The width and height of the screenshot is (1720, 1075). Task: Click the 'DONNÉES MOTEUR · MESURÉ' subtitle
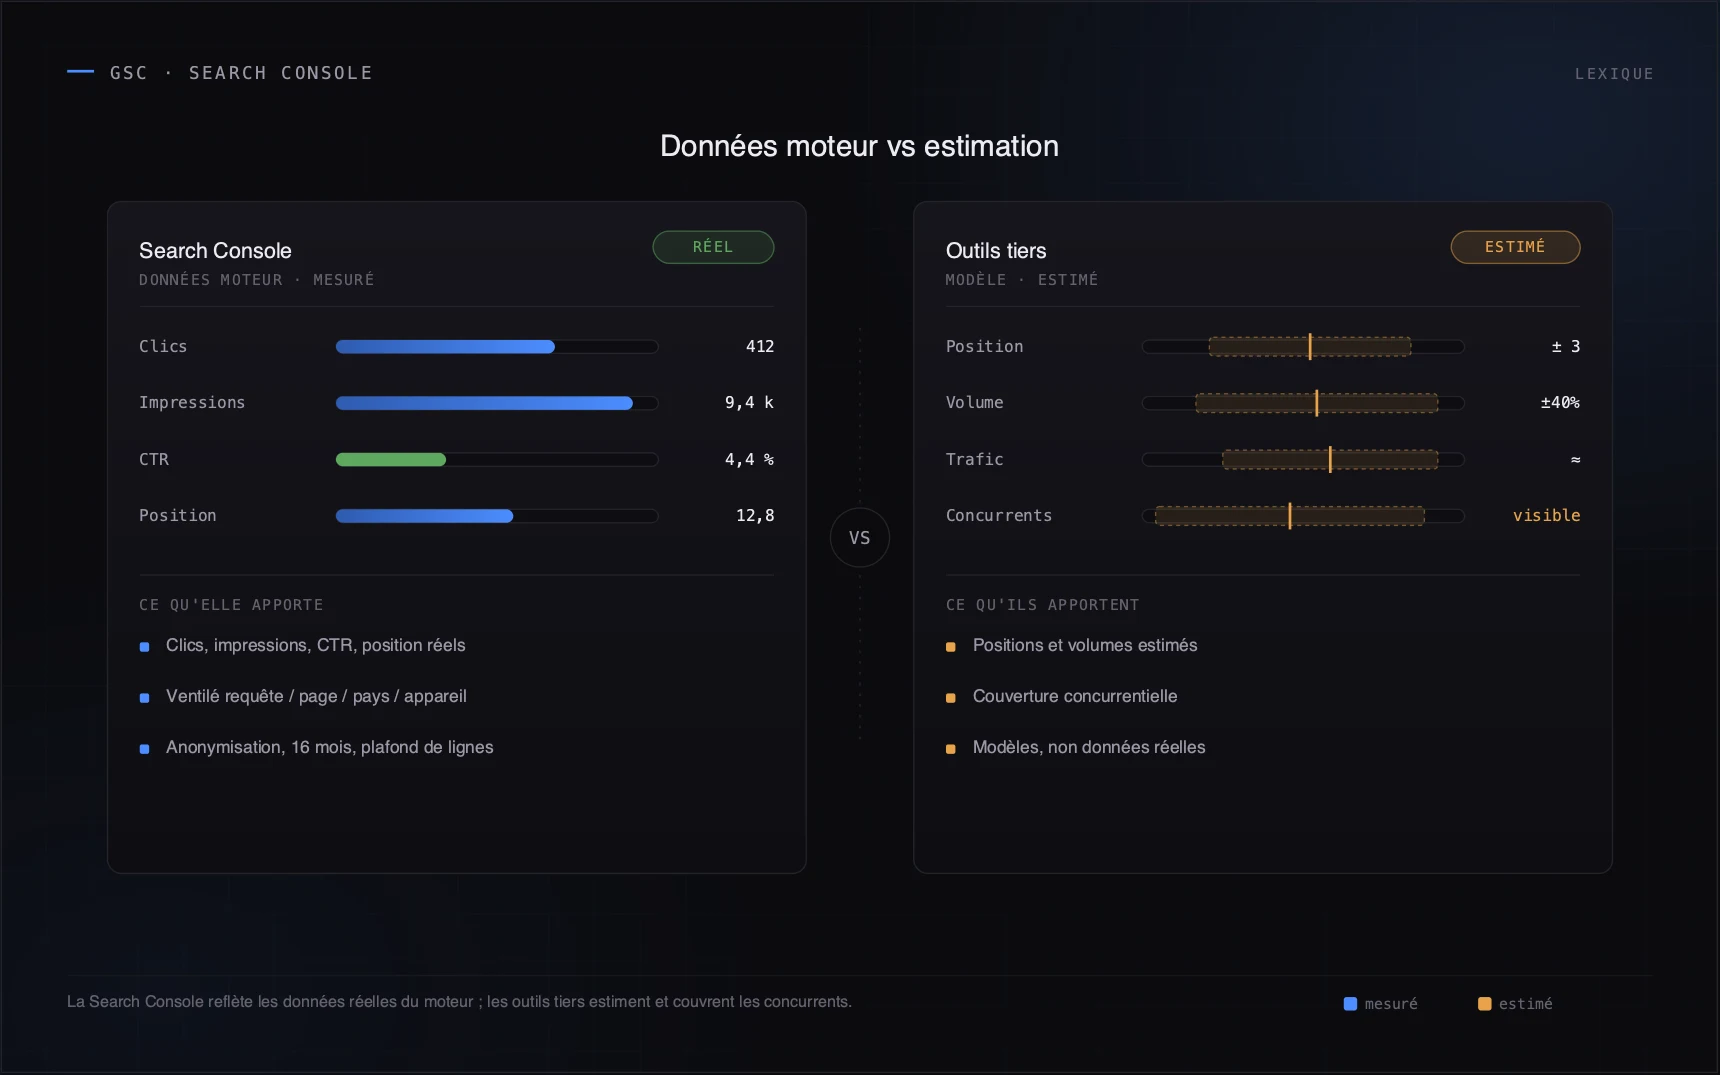click(x=256, y=280)
